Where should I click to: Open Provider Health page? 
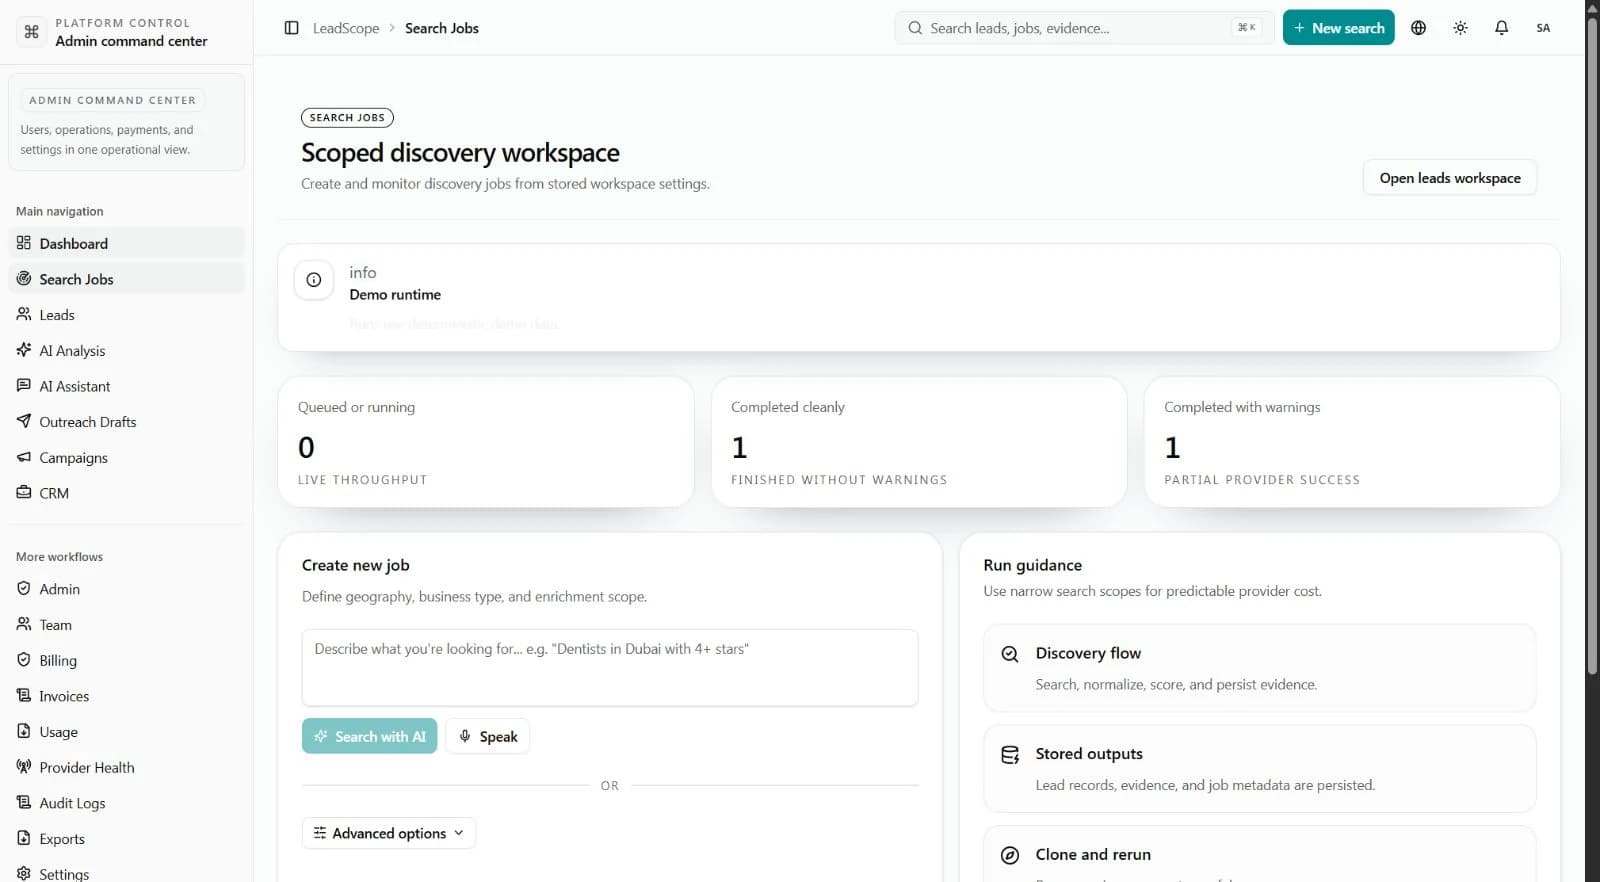pos(126,767)
